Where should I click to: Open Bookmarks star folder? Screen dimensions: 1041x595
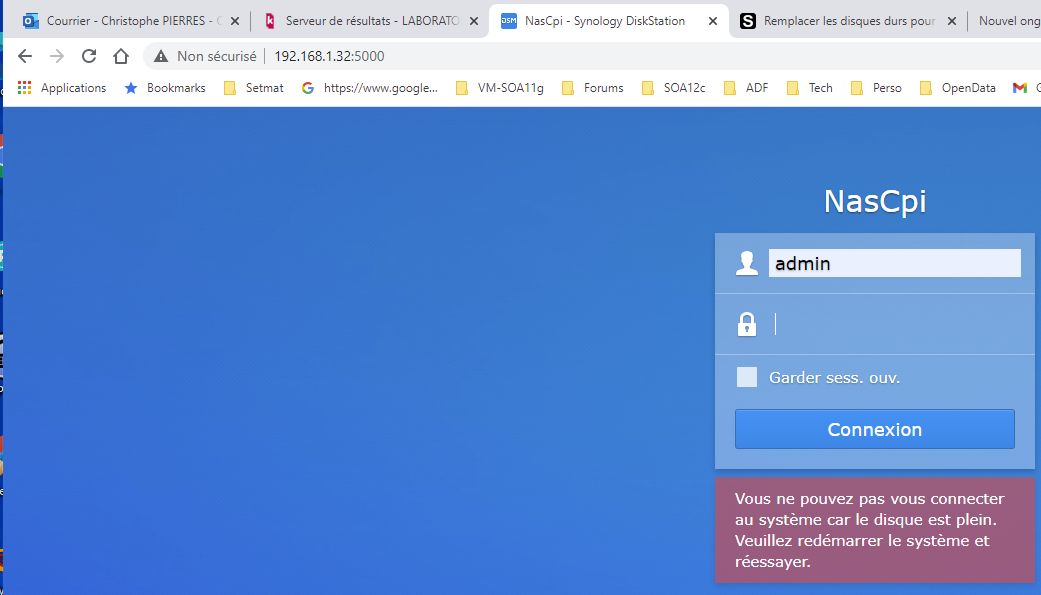point(165,88)
